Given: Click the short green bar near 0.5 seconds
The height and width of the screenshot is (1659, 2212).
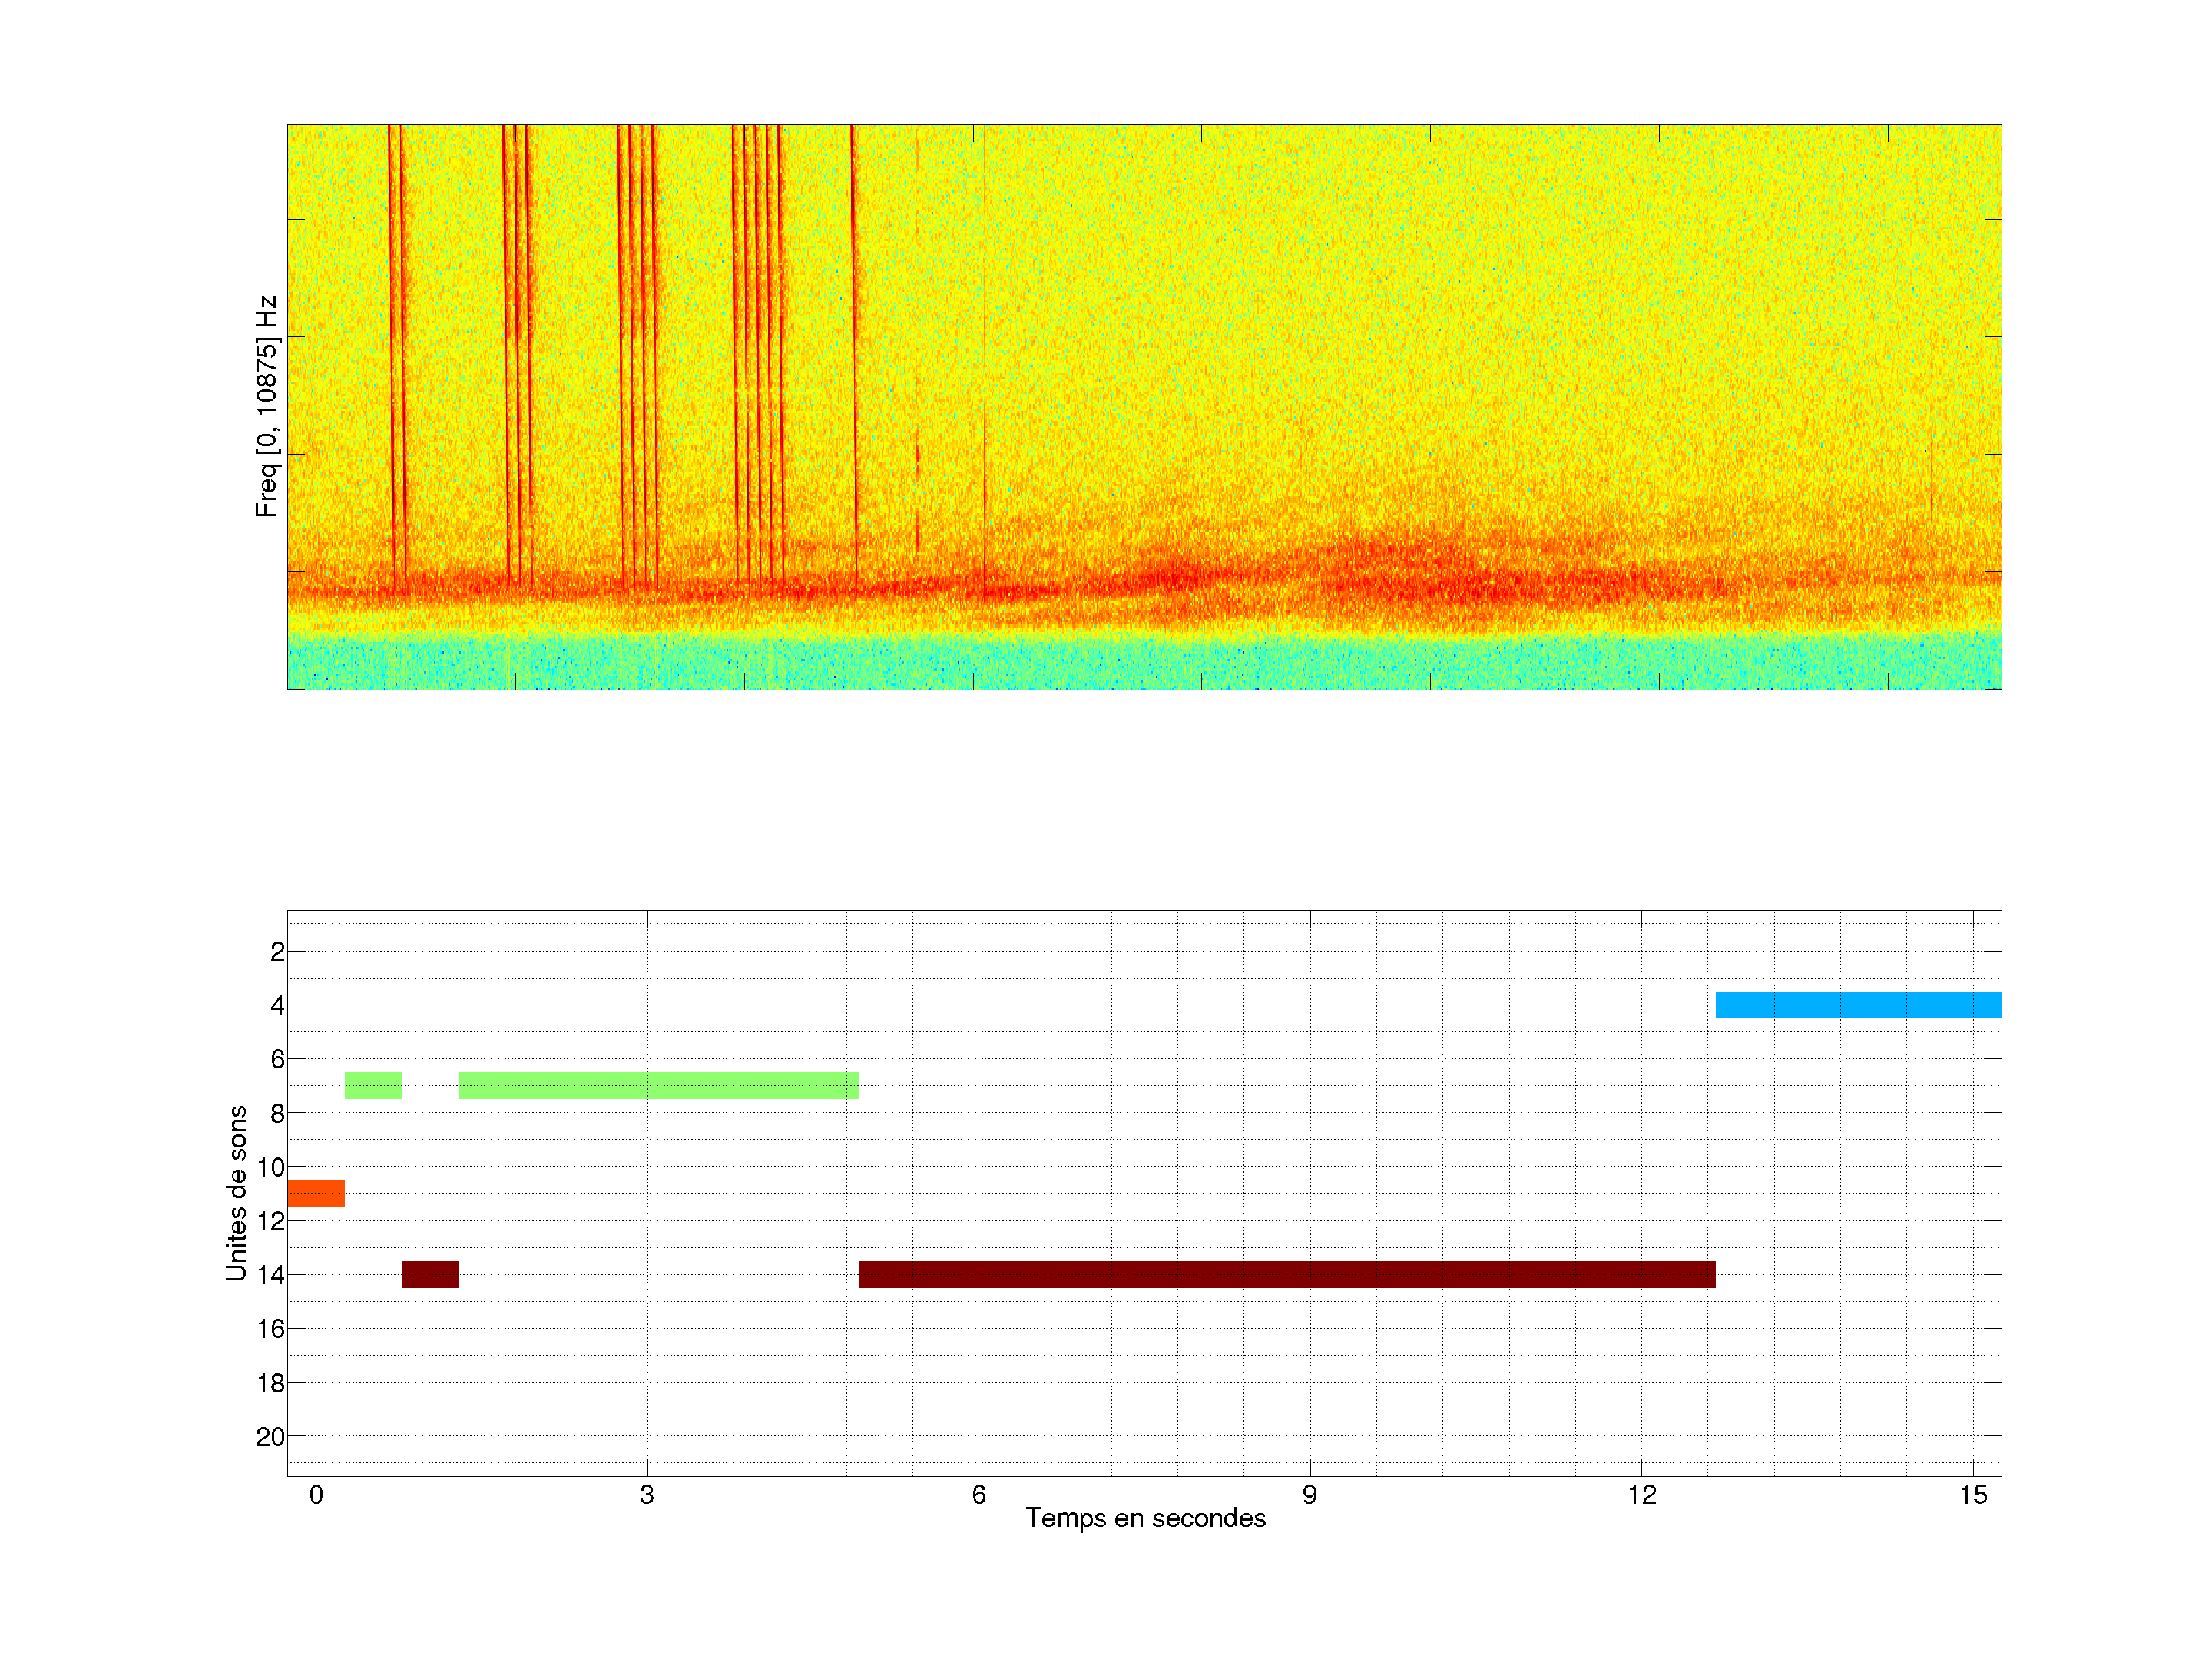Looking at the screenshot, I should 373,1085.
